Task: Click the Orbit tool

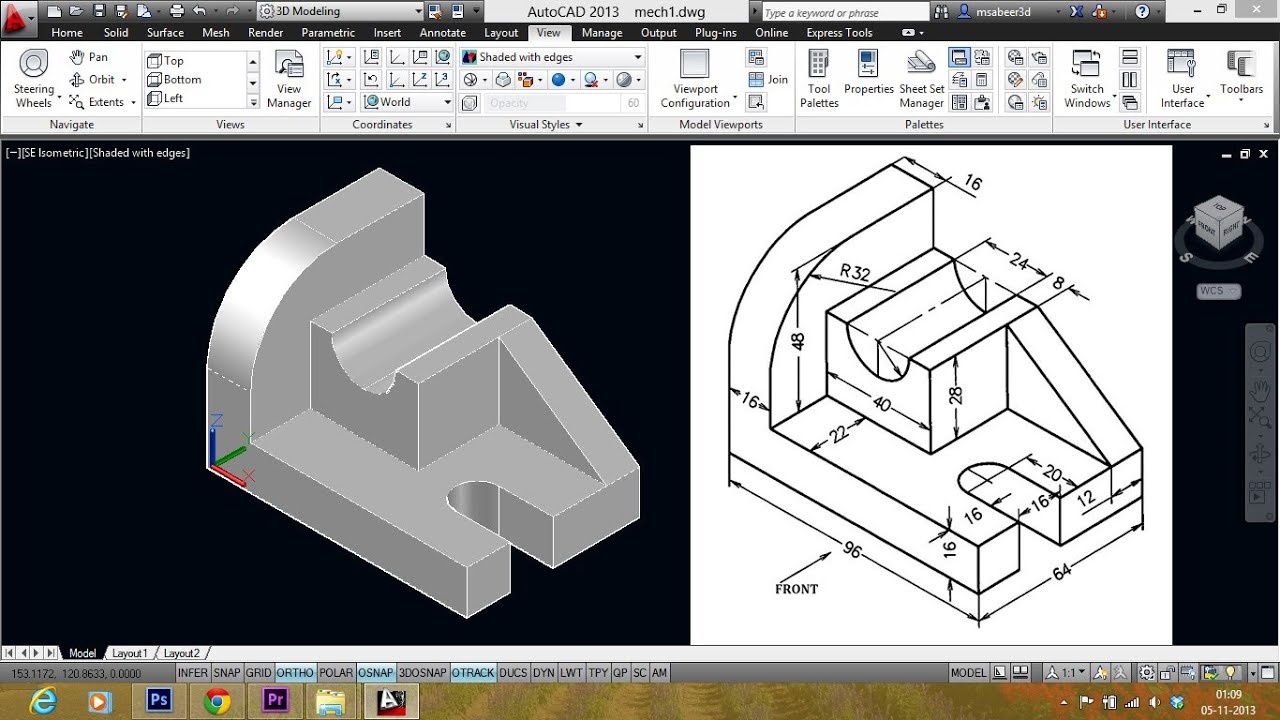Action: (94, 79)
